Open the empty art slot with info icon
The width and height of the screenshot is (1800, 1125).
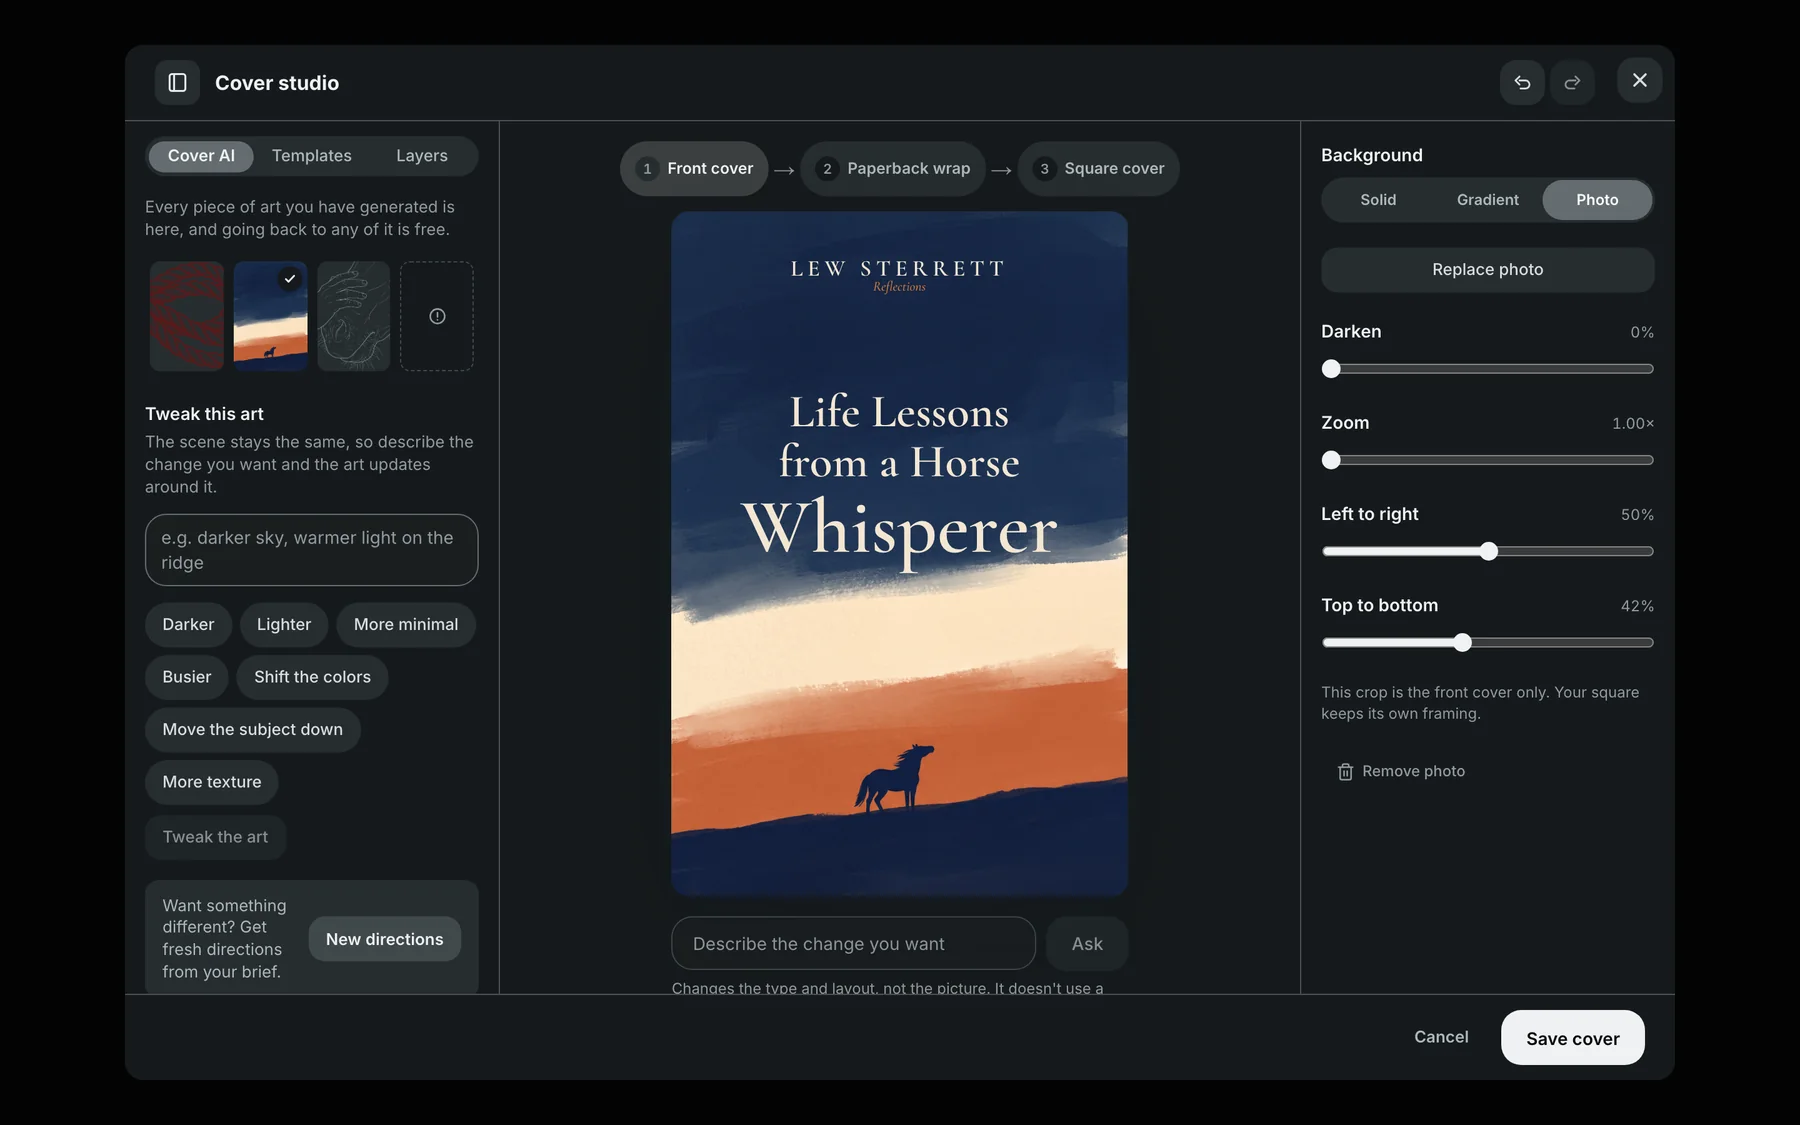pyautogui.click(x=437, y=316)
